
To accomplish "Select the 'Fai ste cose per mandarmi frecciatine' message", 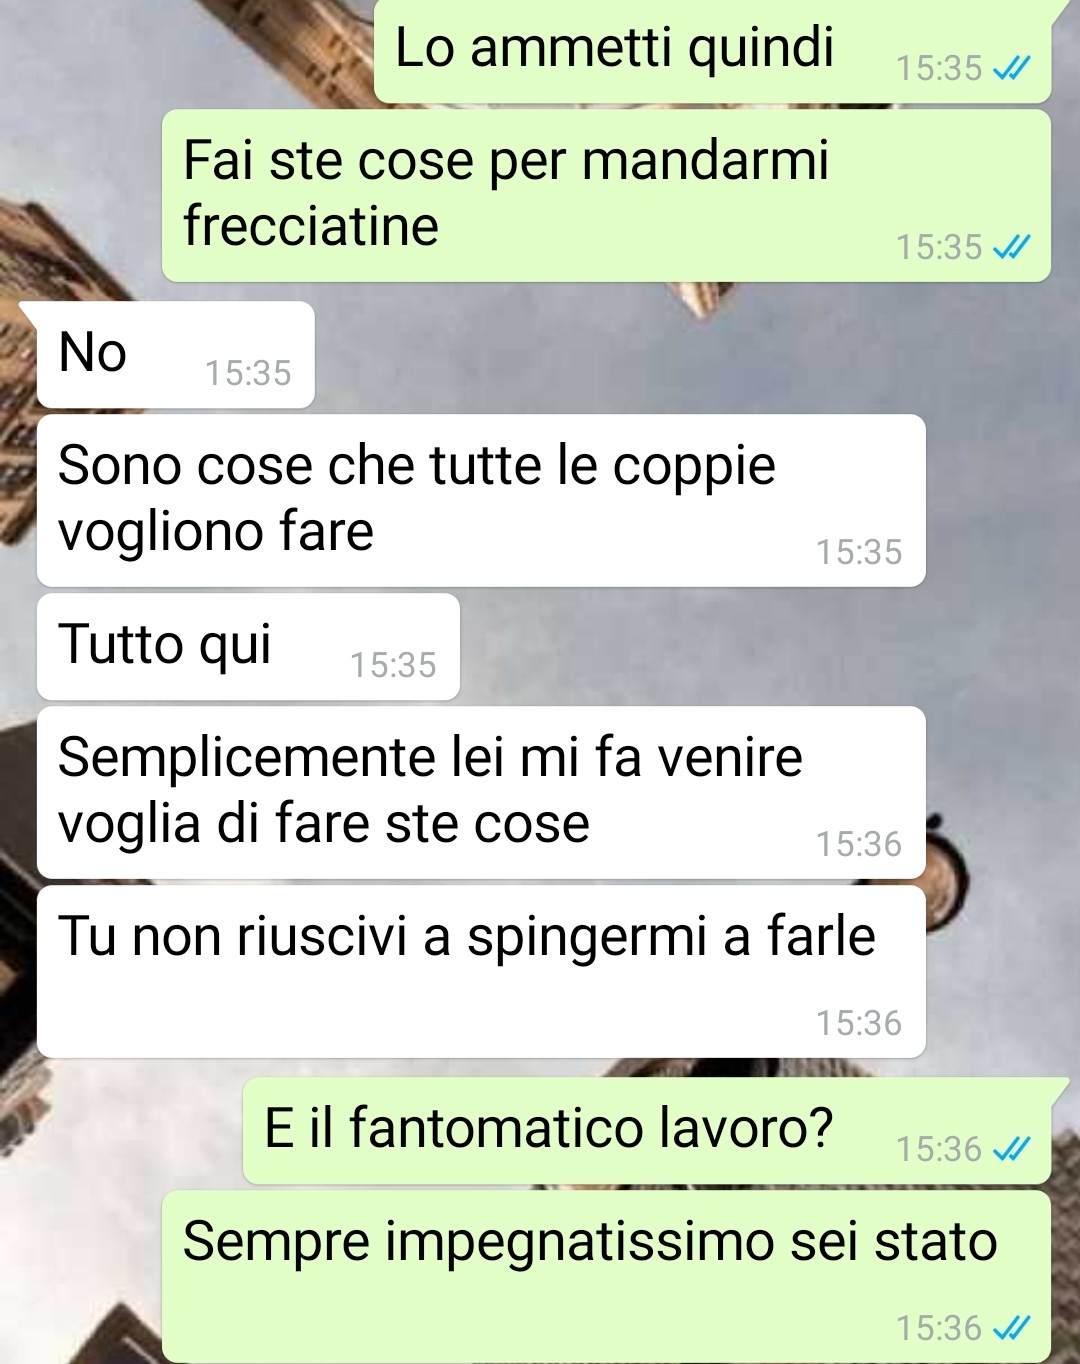I will click(x=606, y=196).
